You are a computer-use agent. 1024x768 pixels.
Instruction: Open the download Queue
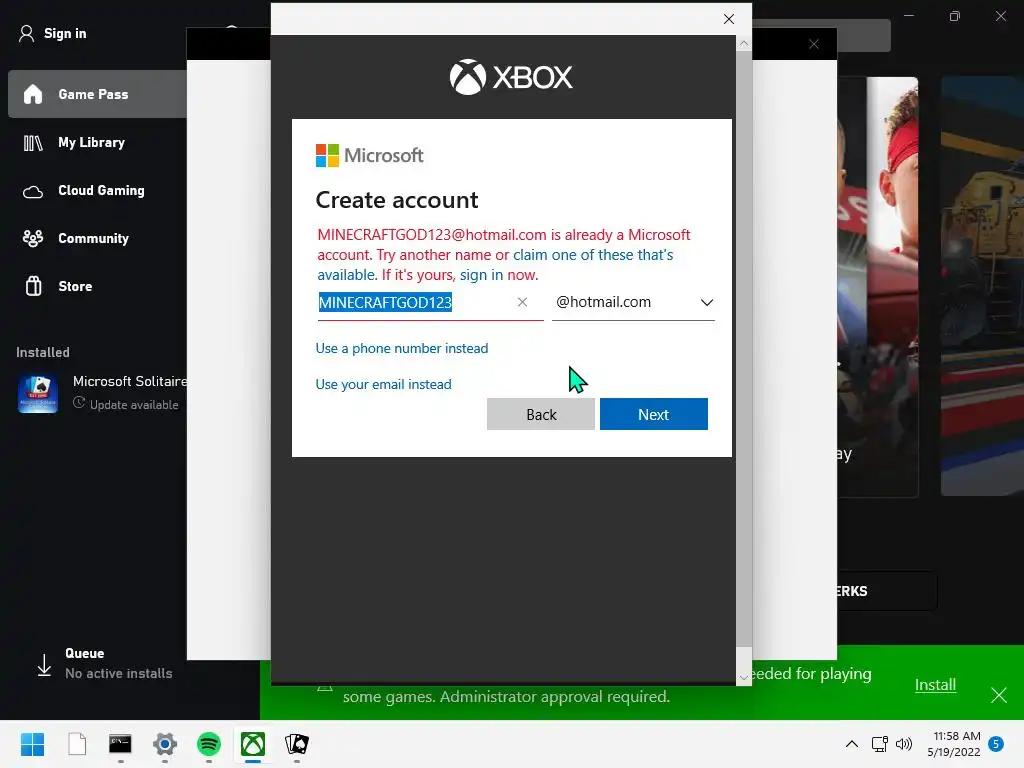[x=104, y=664]
